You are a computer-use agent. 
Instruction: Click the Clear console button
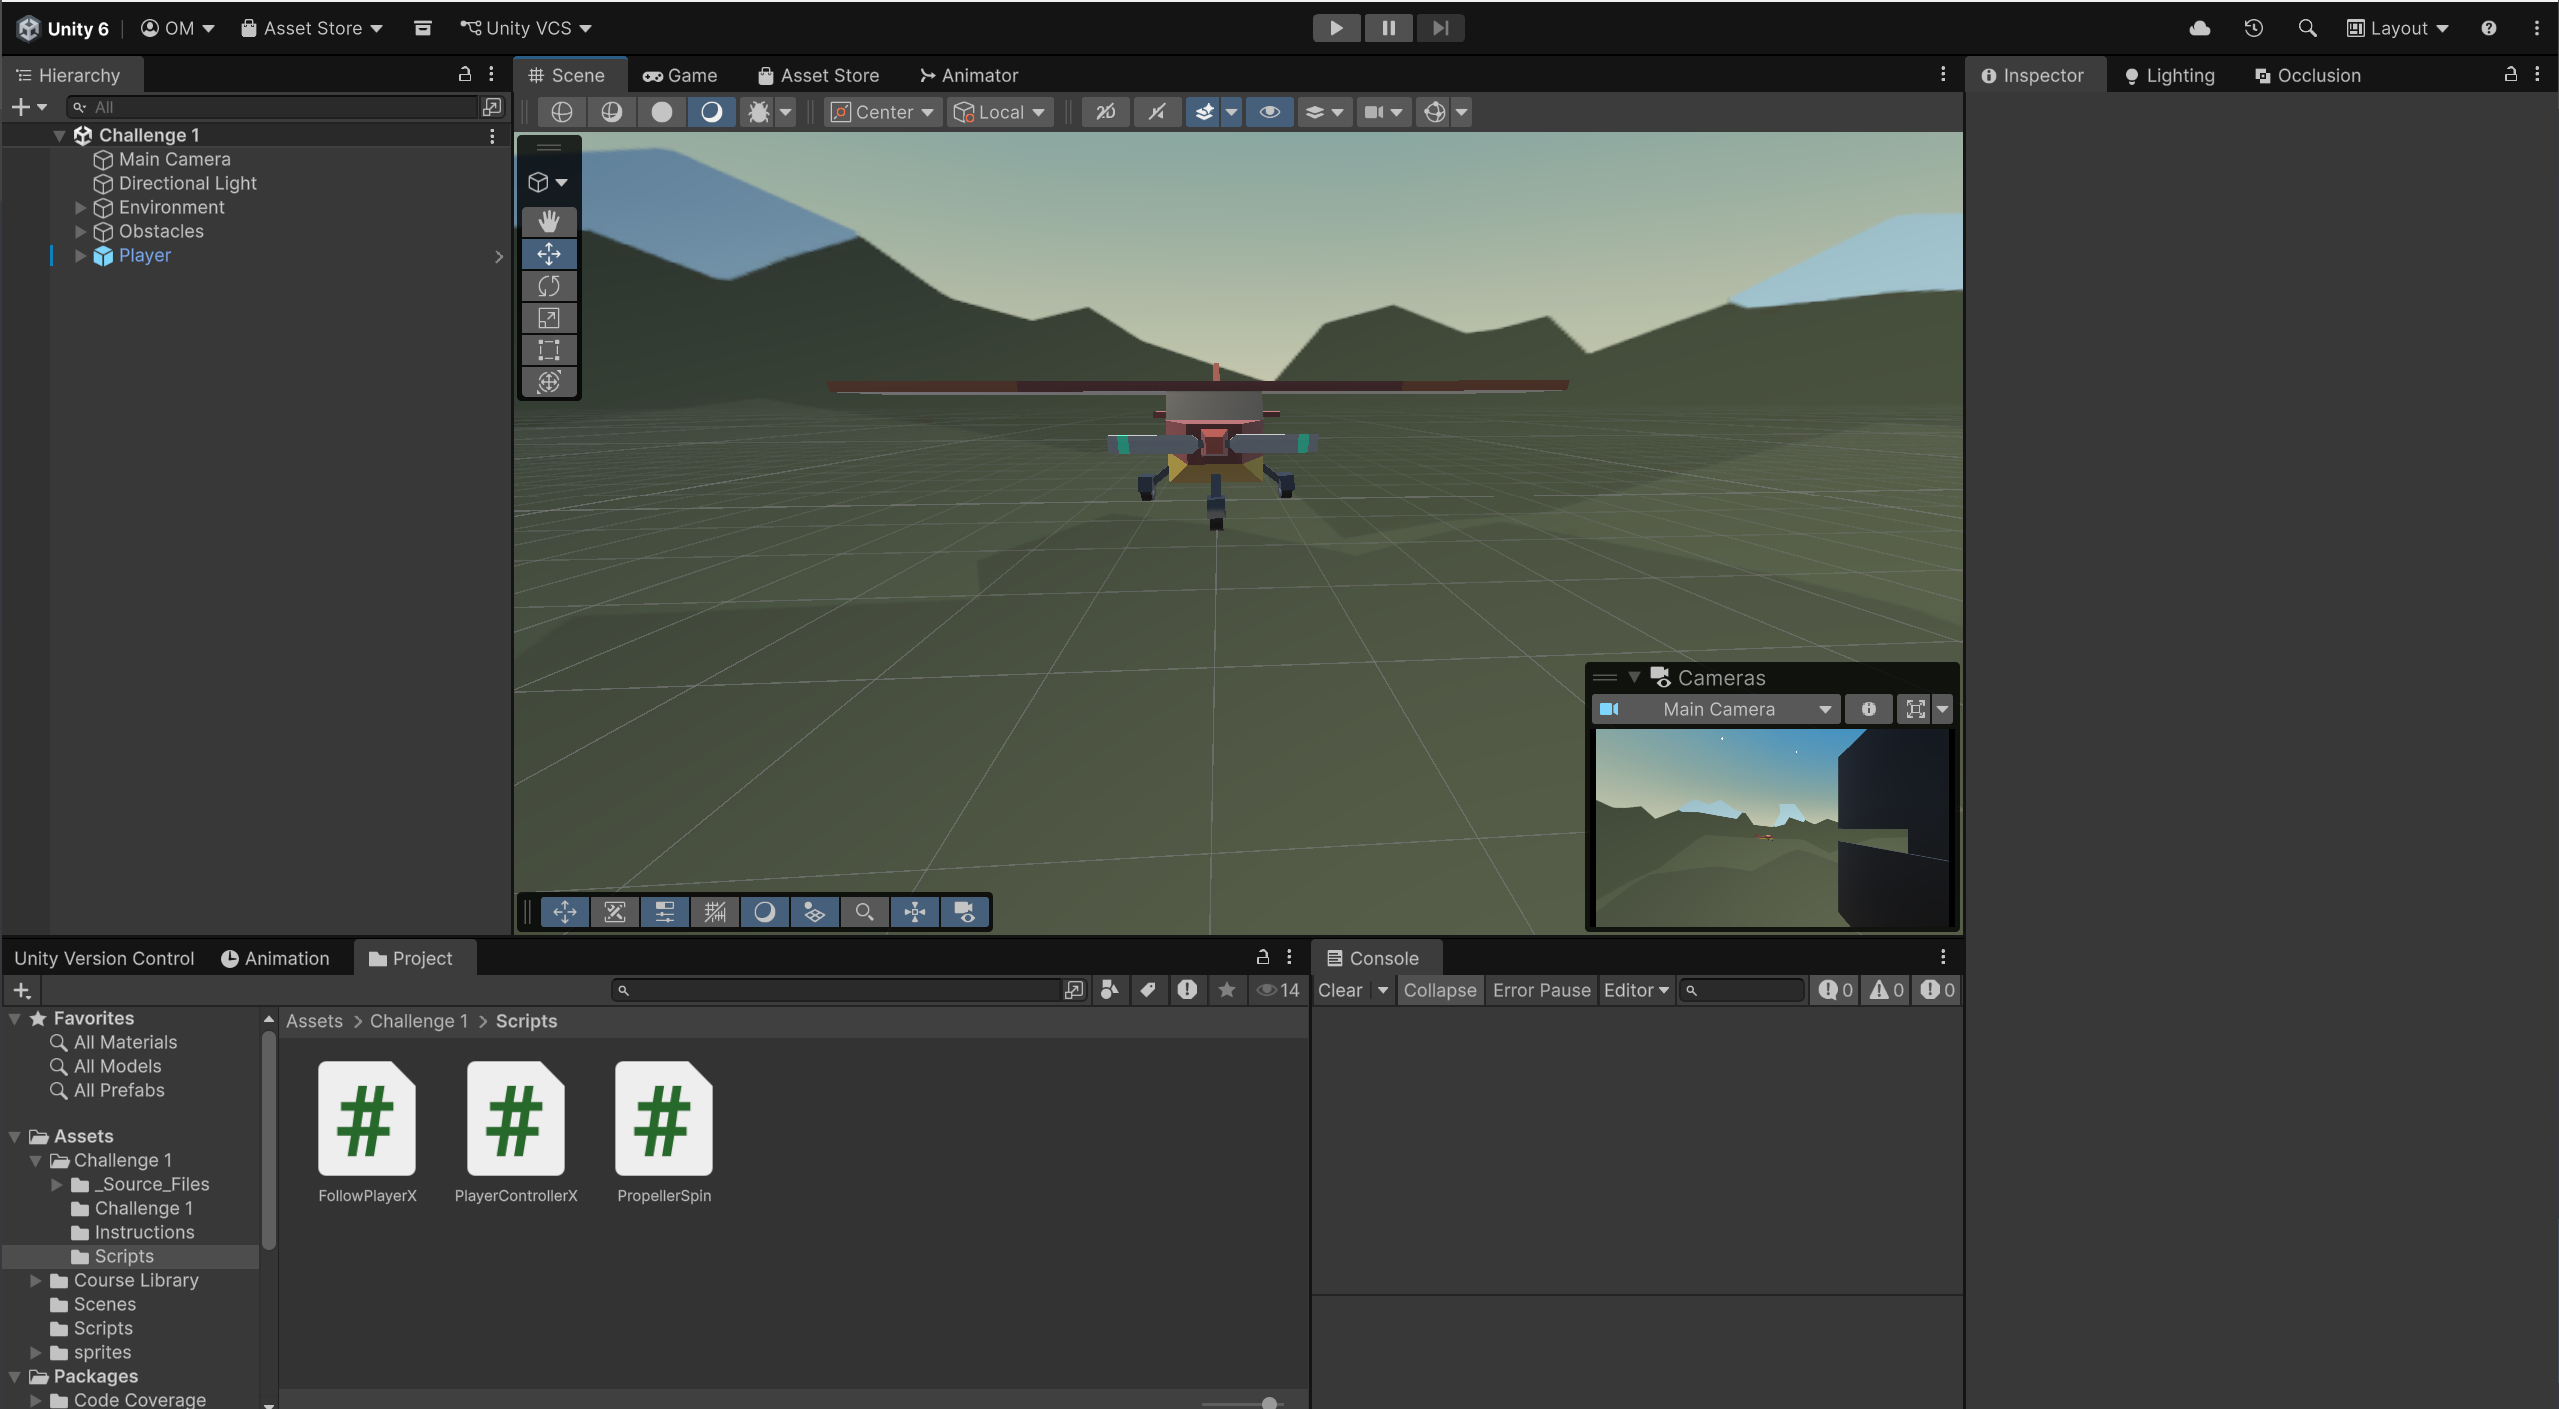point(1340,990)
